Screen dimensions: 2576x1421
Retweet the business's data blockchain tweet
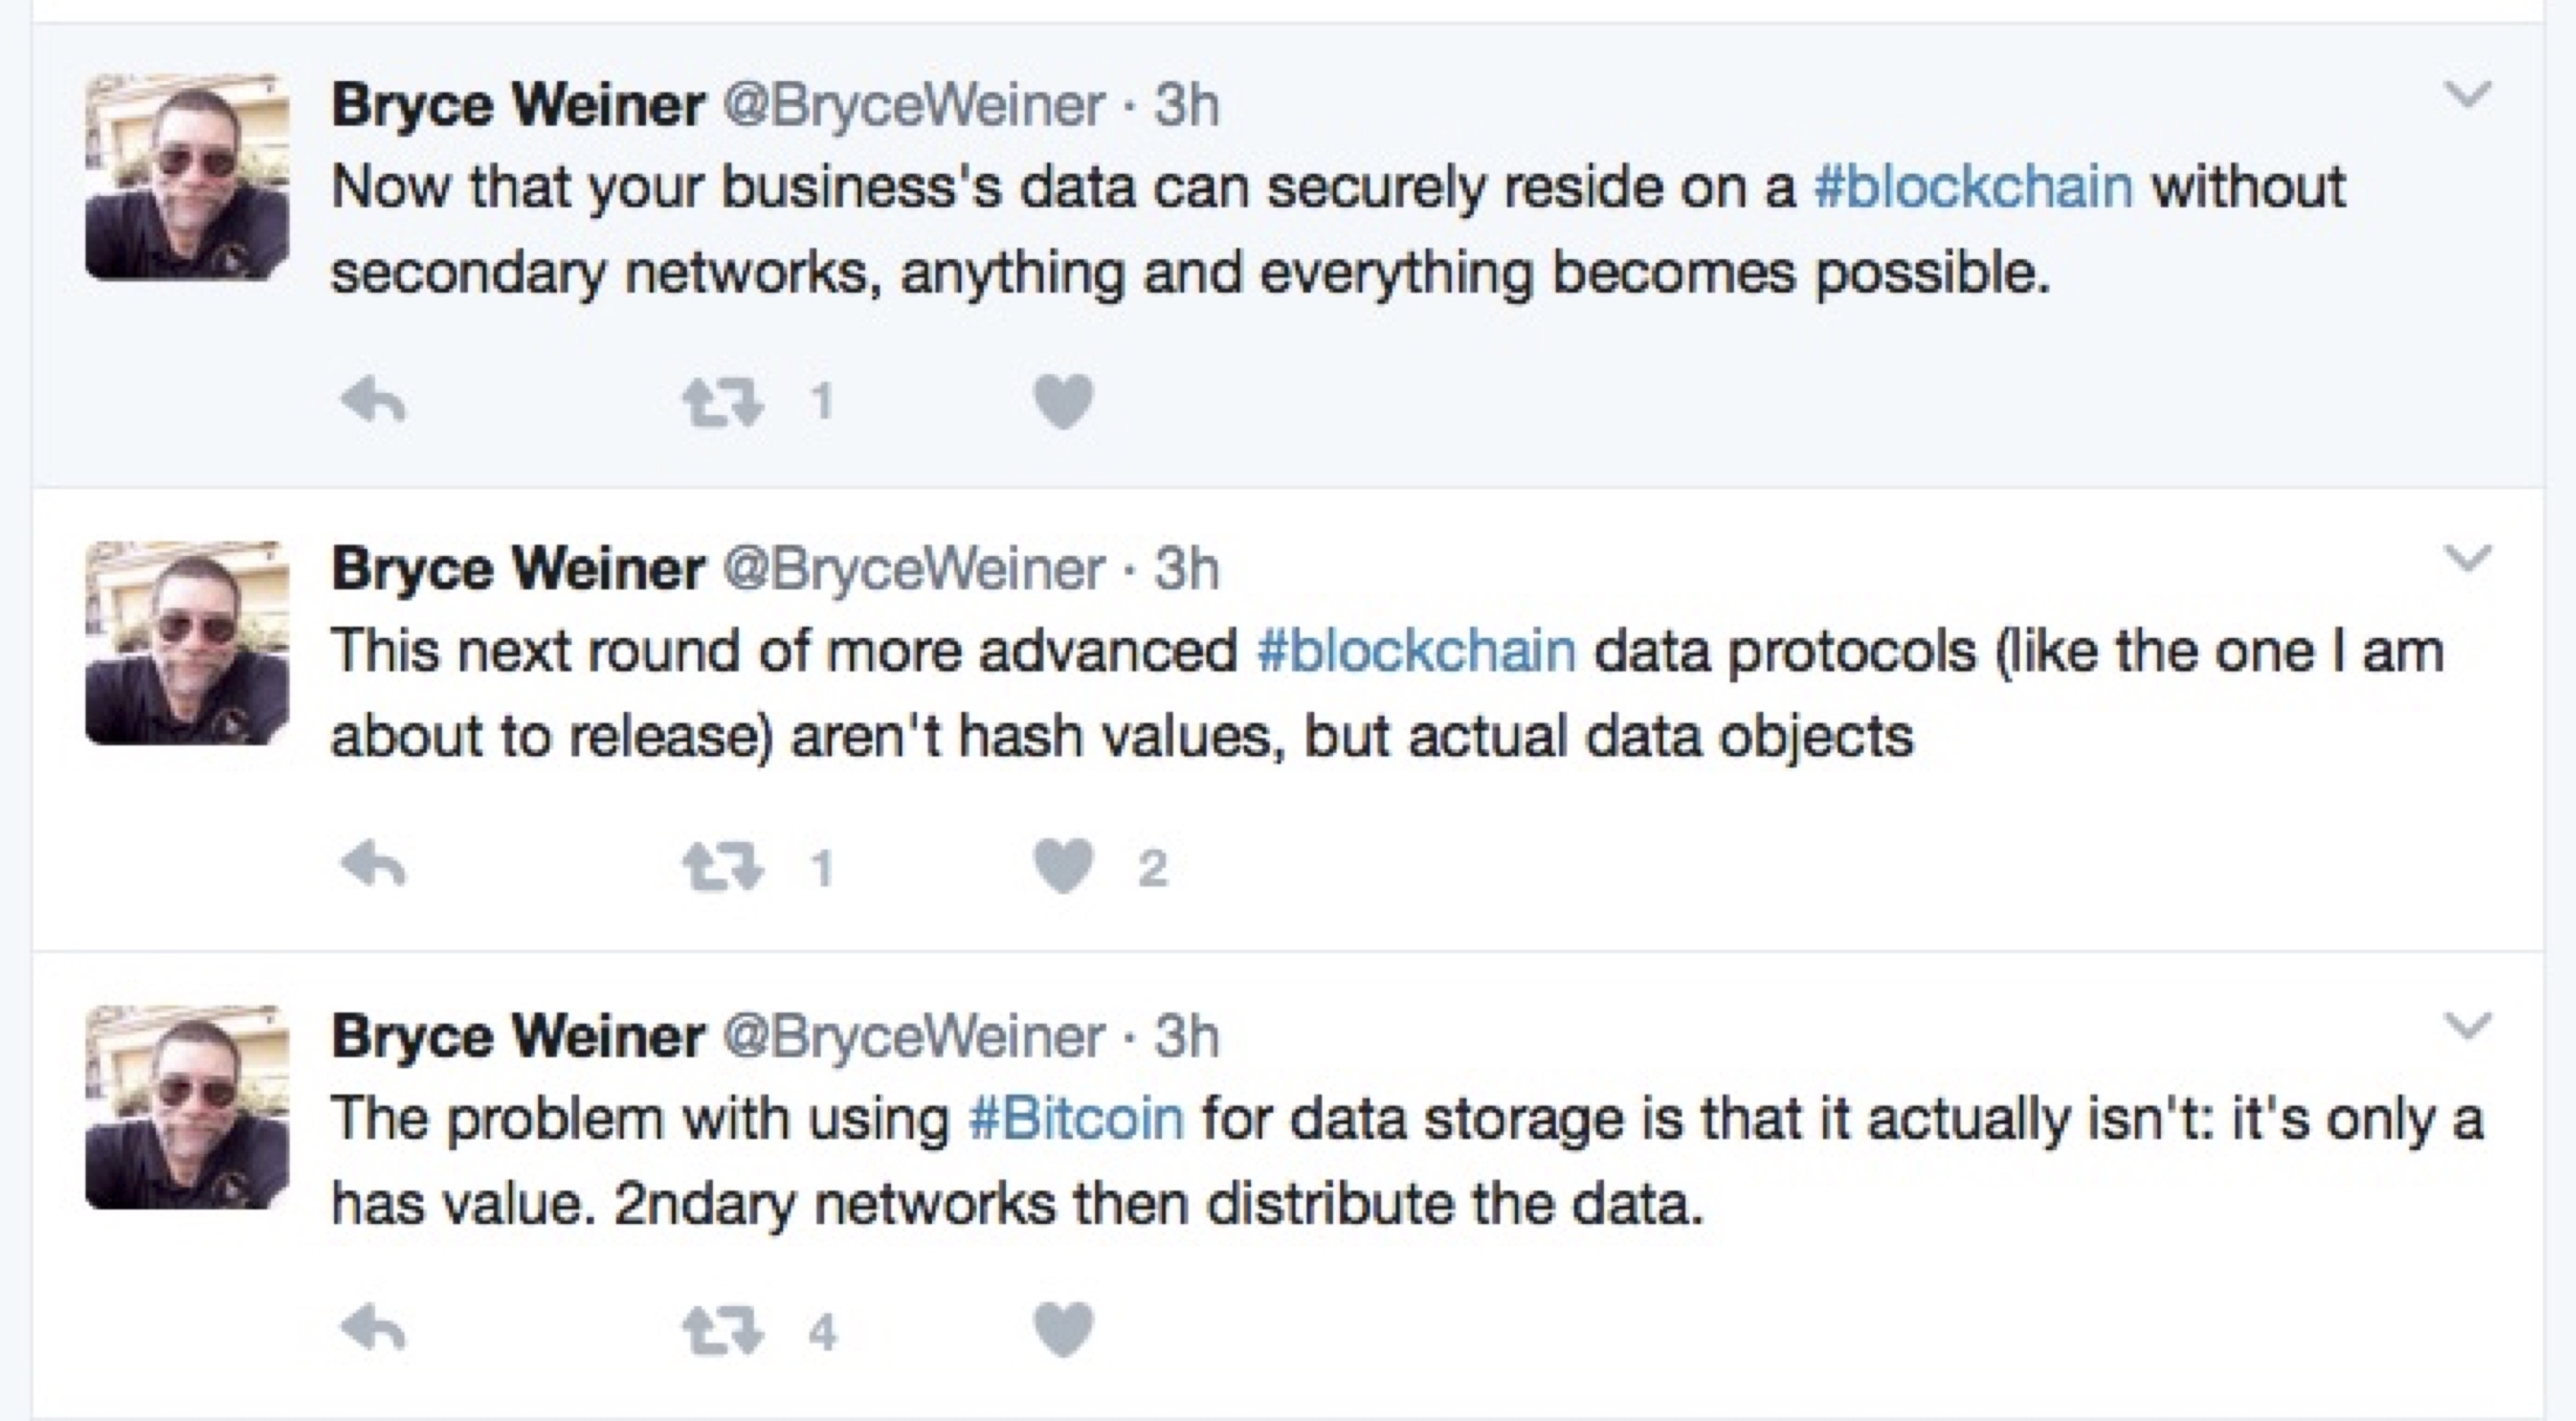[x=722, y=403]
